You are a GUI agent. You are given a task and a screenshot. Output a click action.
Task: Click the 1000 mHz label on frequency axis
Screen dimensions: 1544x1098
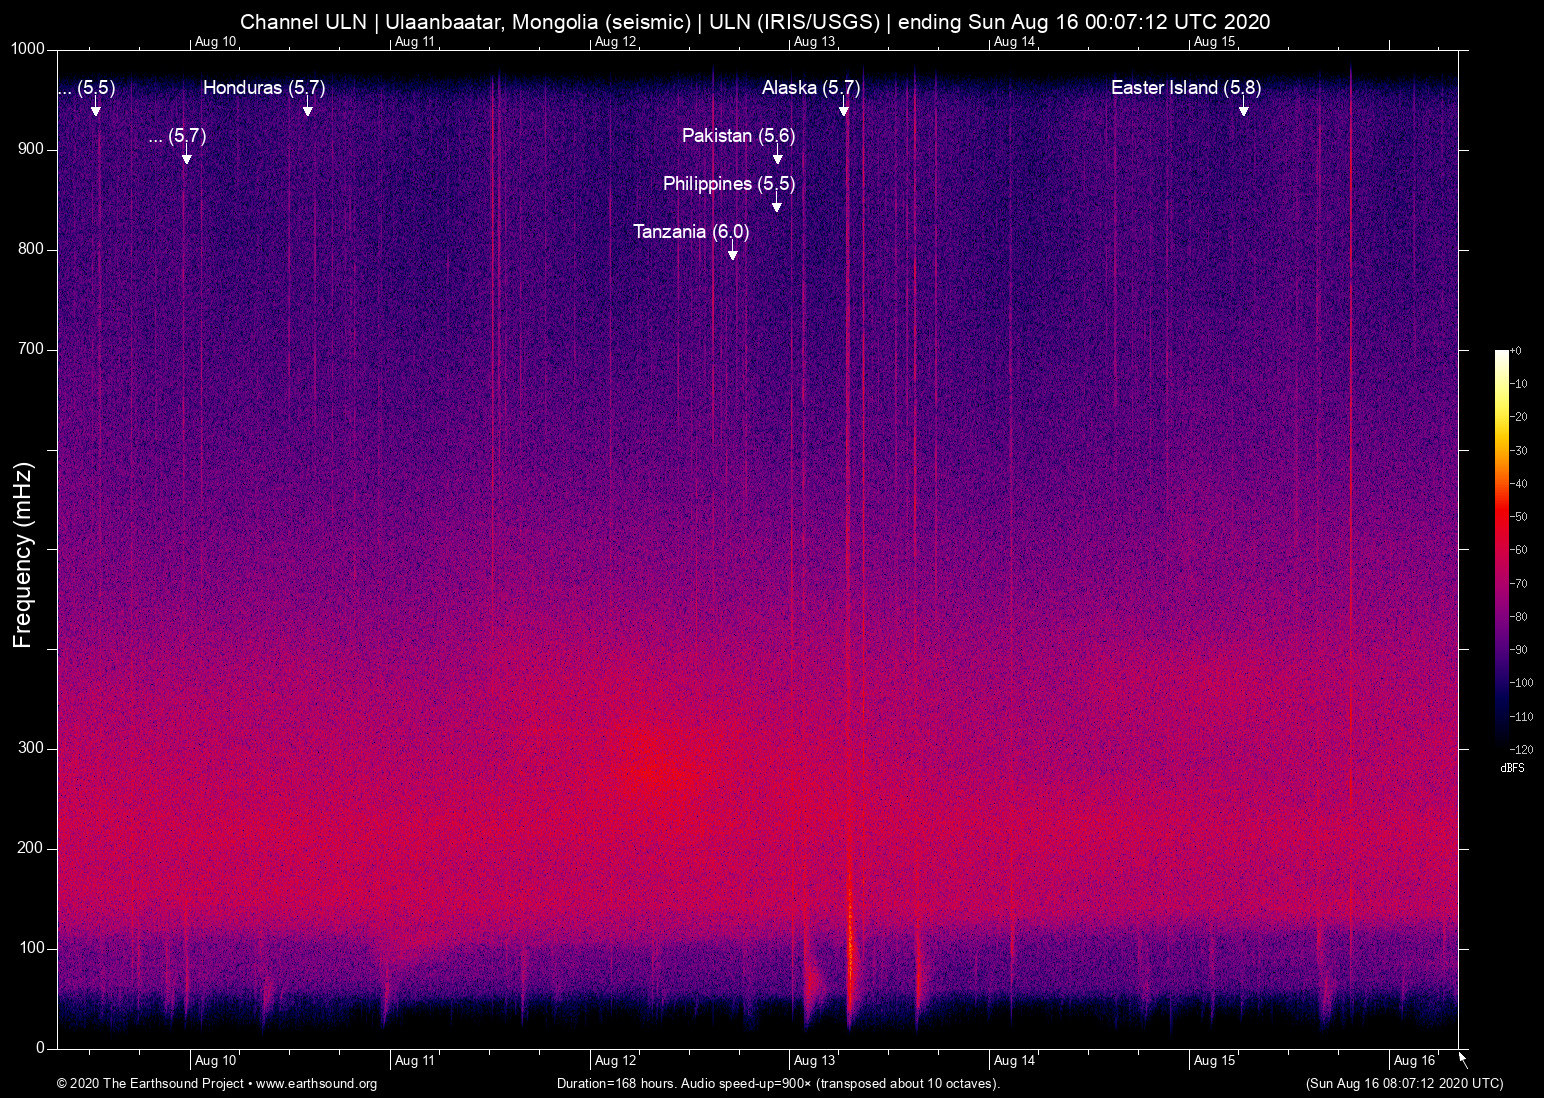(x=28, y=49)
